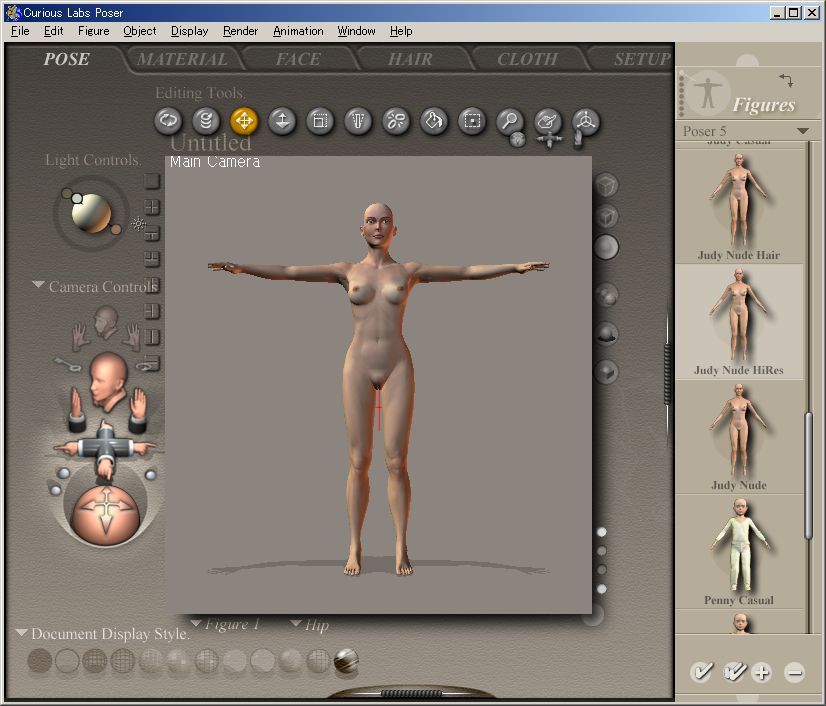Select the Morphing Tool putty icon

click(547, 121)
